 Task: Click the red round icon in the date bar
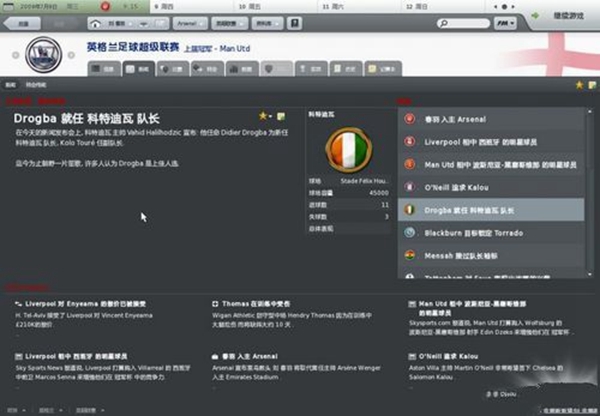[x=105, y=6]
